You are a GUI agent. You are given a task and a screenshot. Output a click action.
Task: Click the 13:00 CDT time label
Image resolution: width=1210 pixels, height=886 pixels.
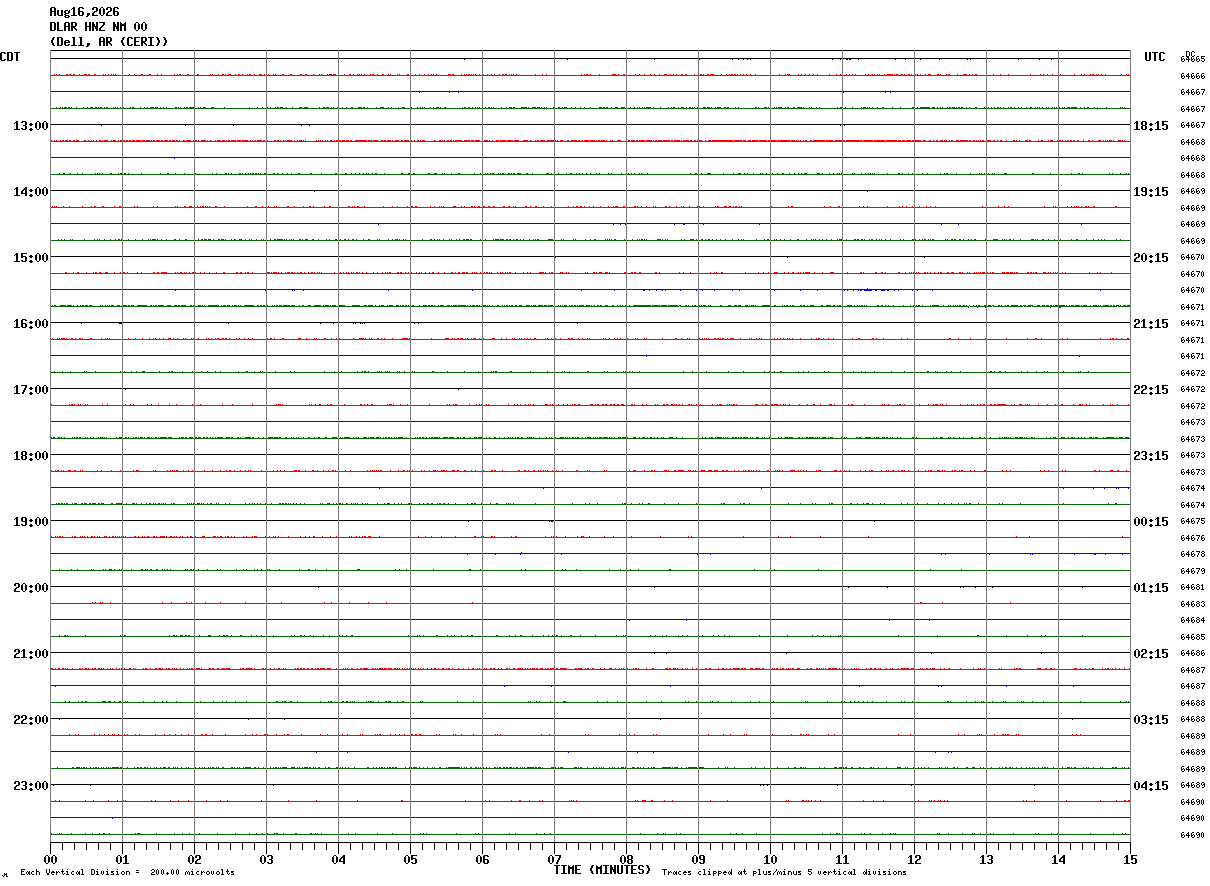31,126
